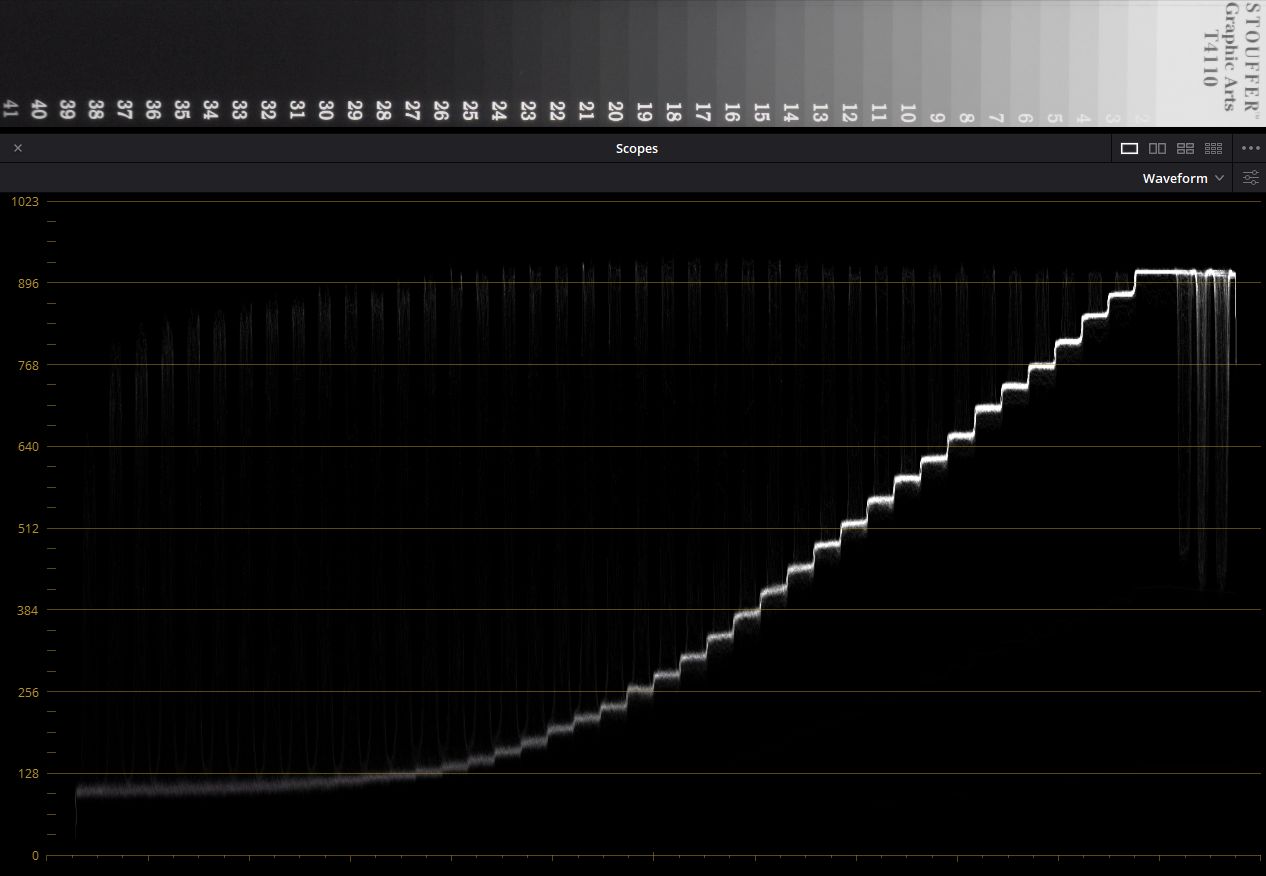
Task: Click the Scopes panel title
Action: (x=637, y=148)
